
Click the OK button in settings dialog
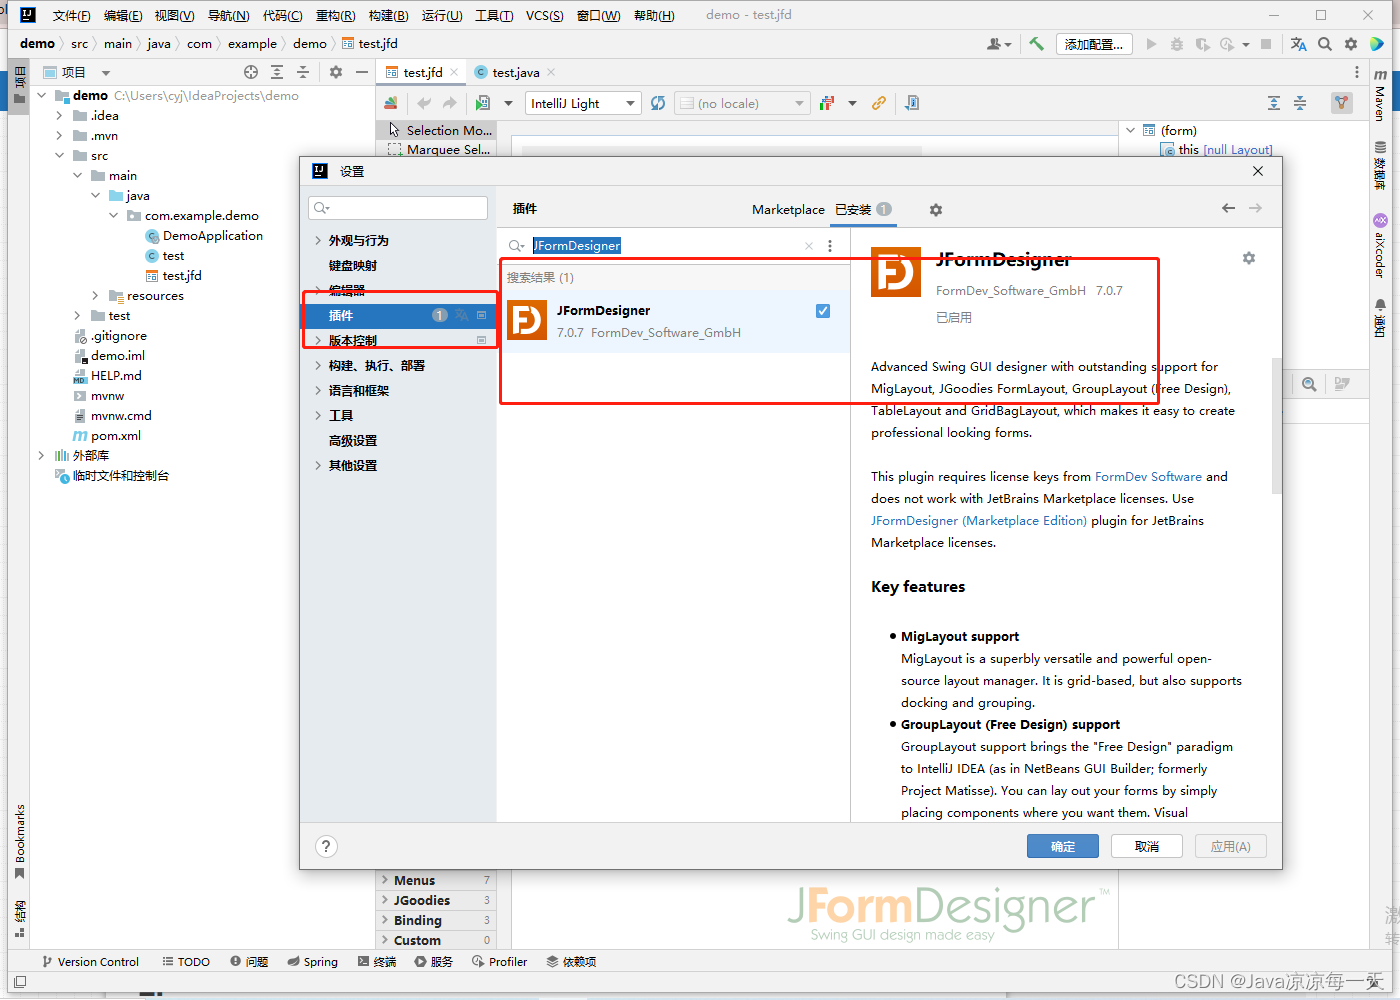tap(1063, 846)
